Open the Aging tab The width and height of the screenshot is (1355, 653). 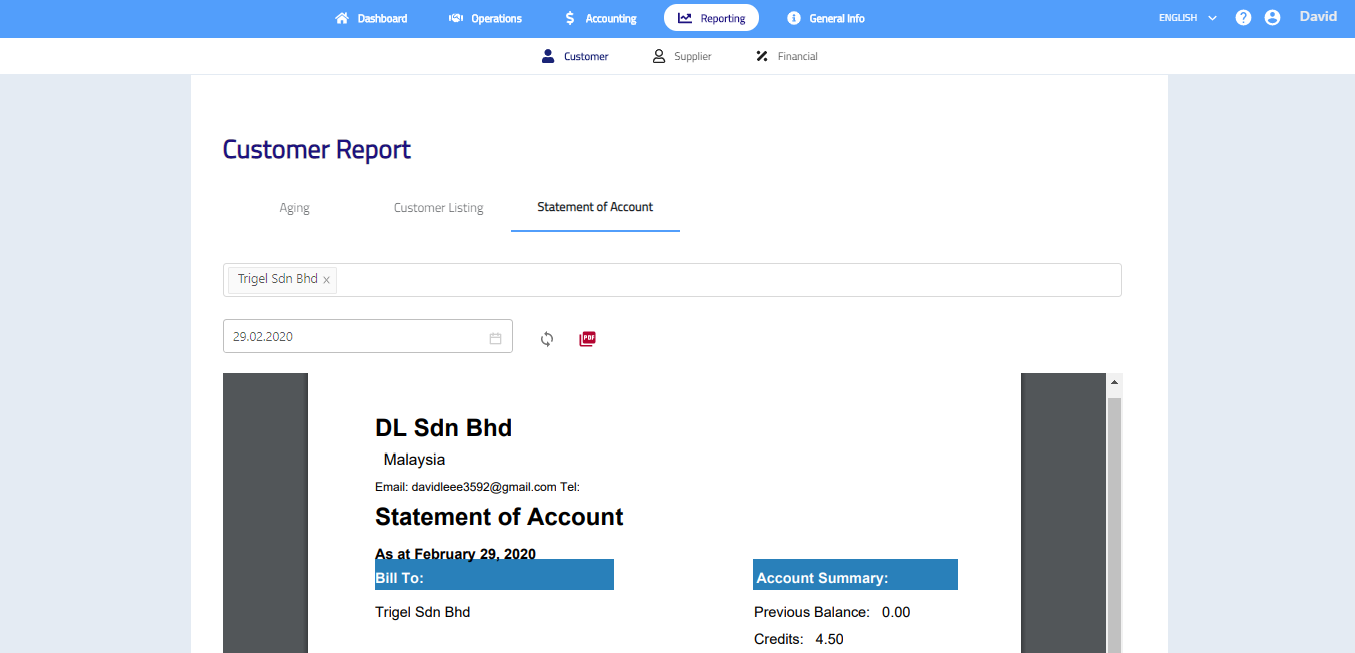[x=294, y=208]
